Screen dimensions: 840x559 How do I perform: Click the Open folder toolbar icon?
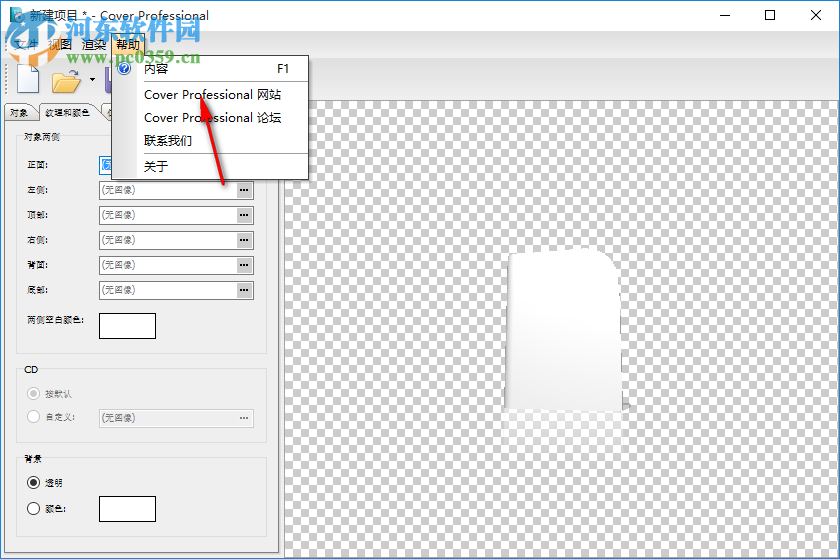(66, 81)
